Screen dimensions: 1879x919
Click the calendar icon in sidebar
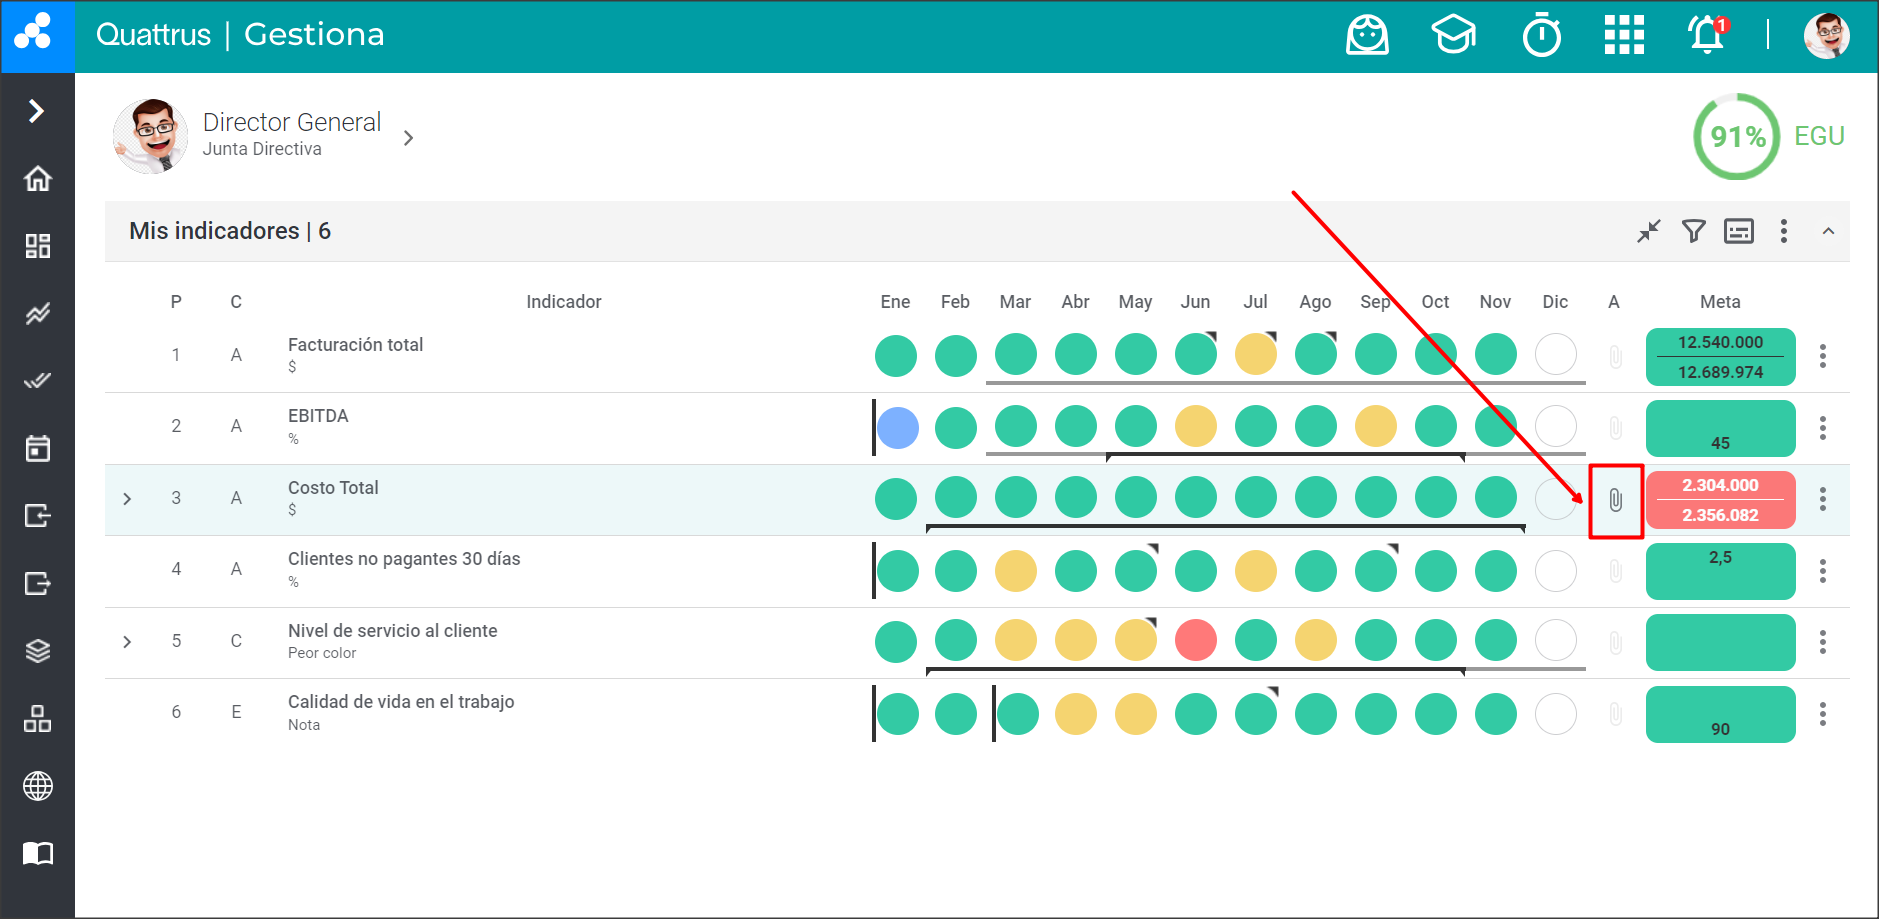point(38,449)
